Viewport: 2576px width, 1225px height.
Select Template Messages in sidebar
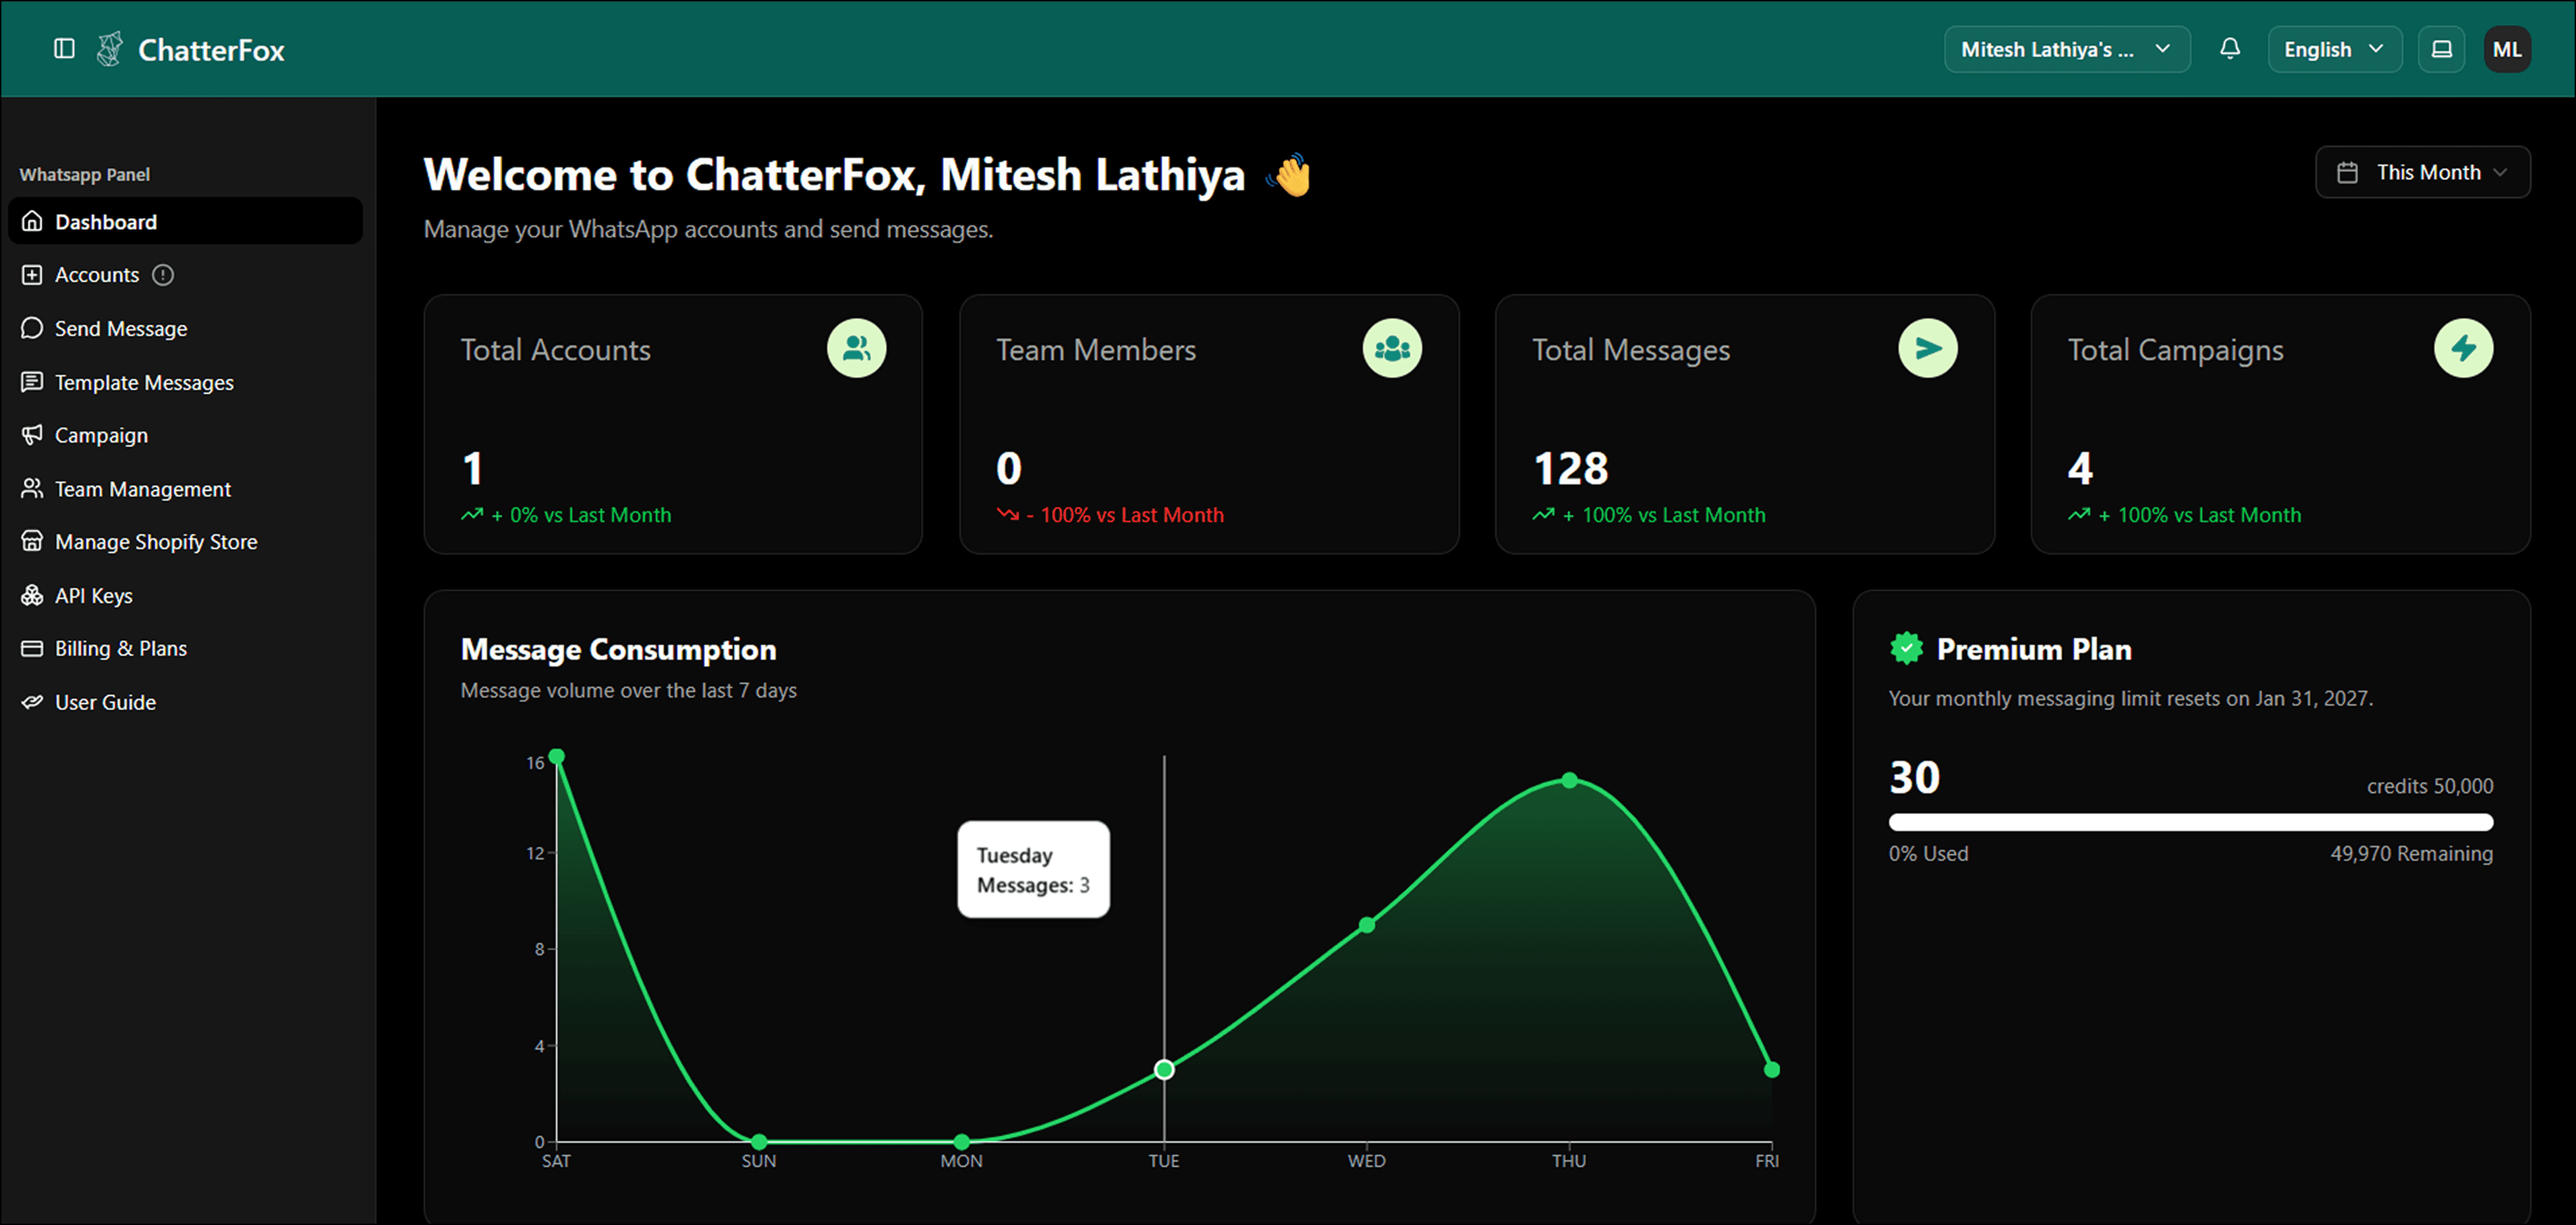(x=185, y=382)
